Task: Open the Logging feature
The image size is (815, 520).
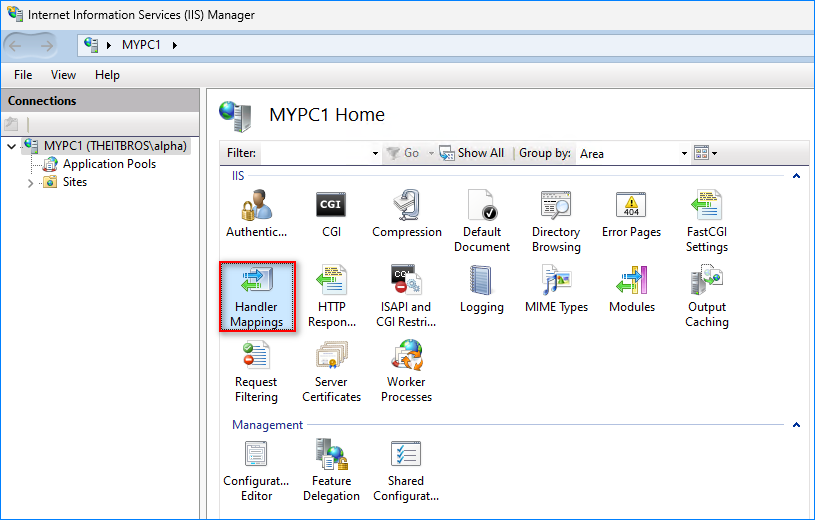Action: click(x=482, y=289)
